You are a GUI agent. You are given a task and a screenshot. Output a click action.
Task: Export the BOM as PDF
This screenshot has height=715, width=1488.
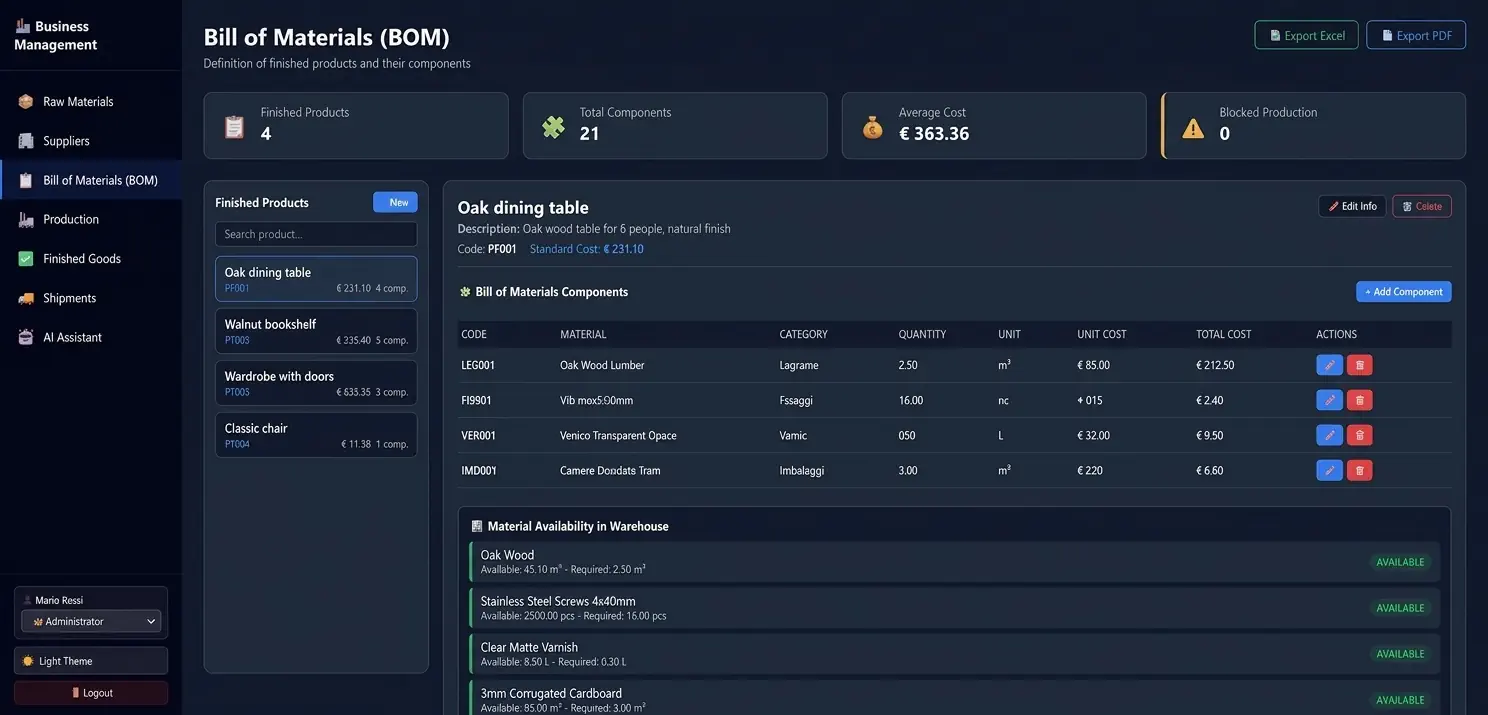1416,35
